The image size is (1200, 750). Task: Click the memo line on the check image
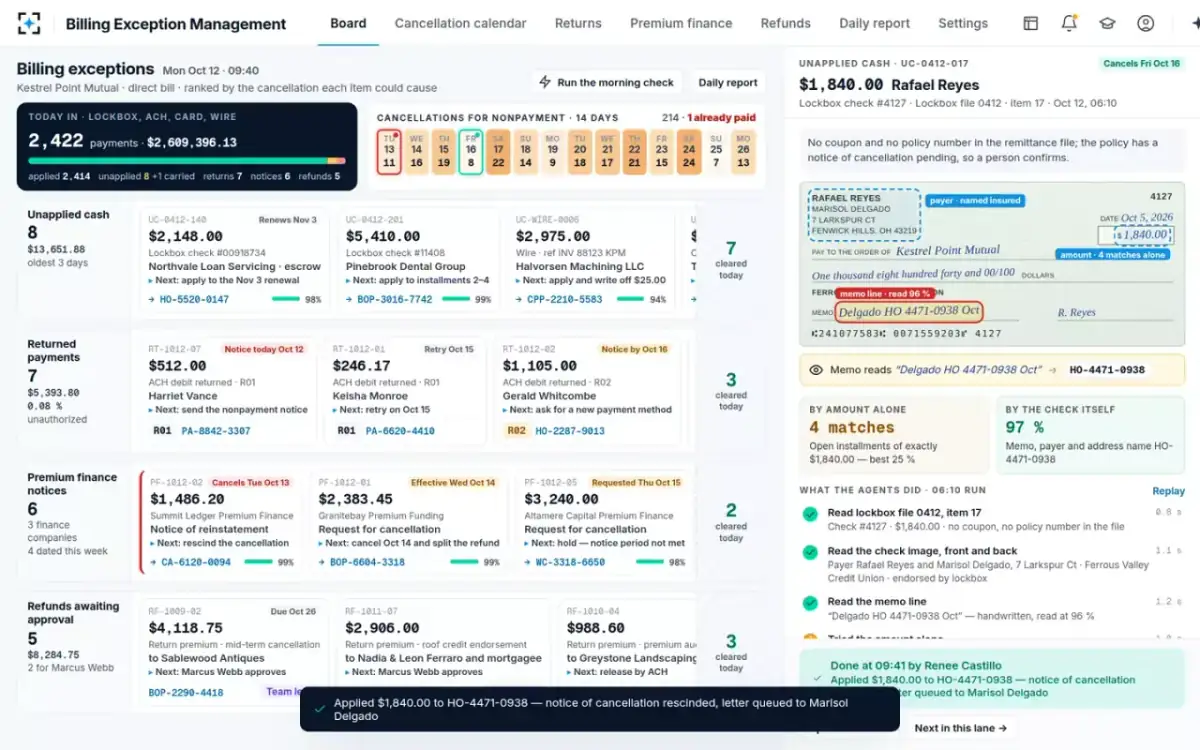point(909,312)
